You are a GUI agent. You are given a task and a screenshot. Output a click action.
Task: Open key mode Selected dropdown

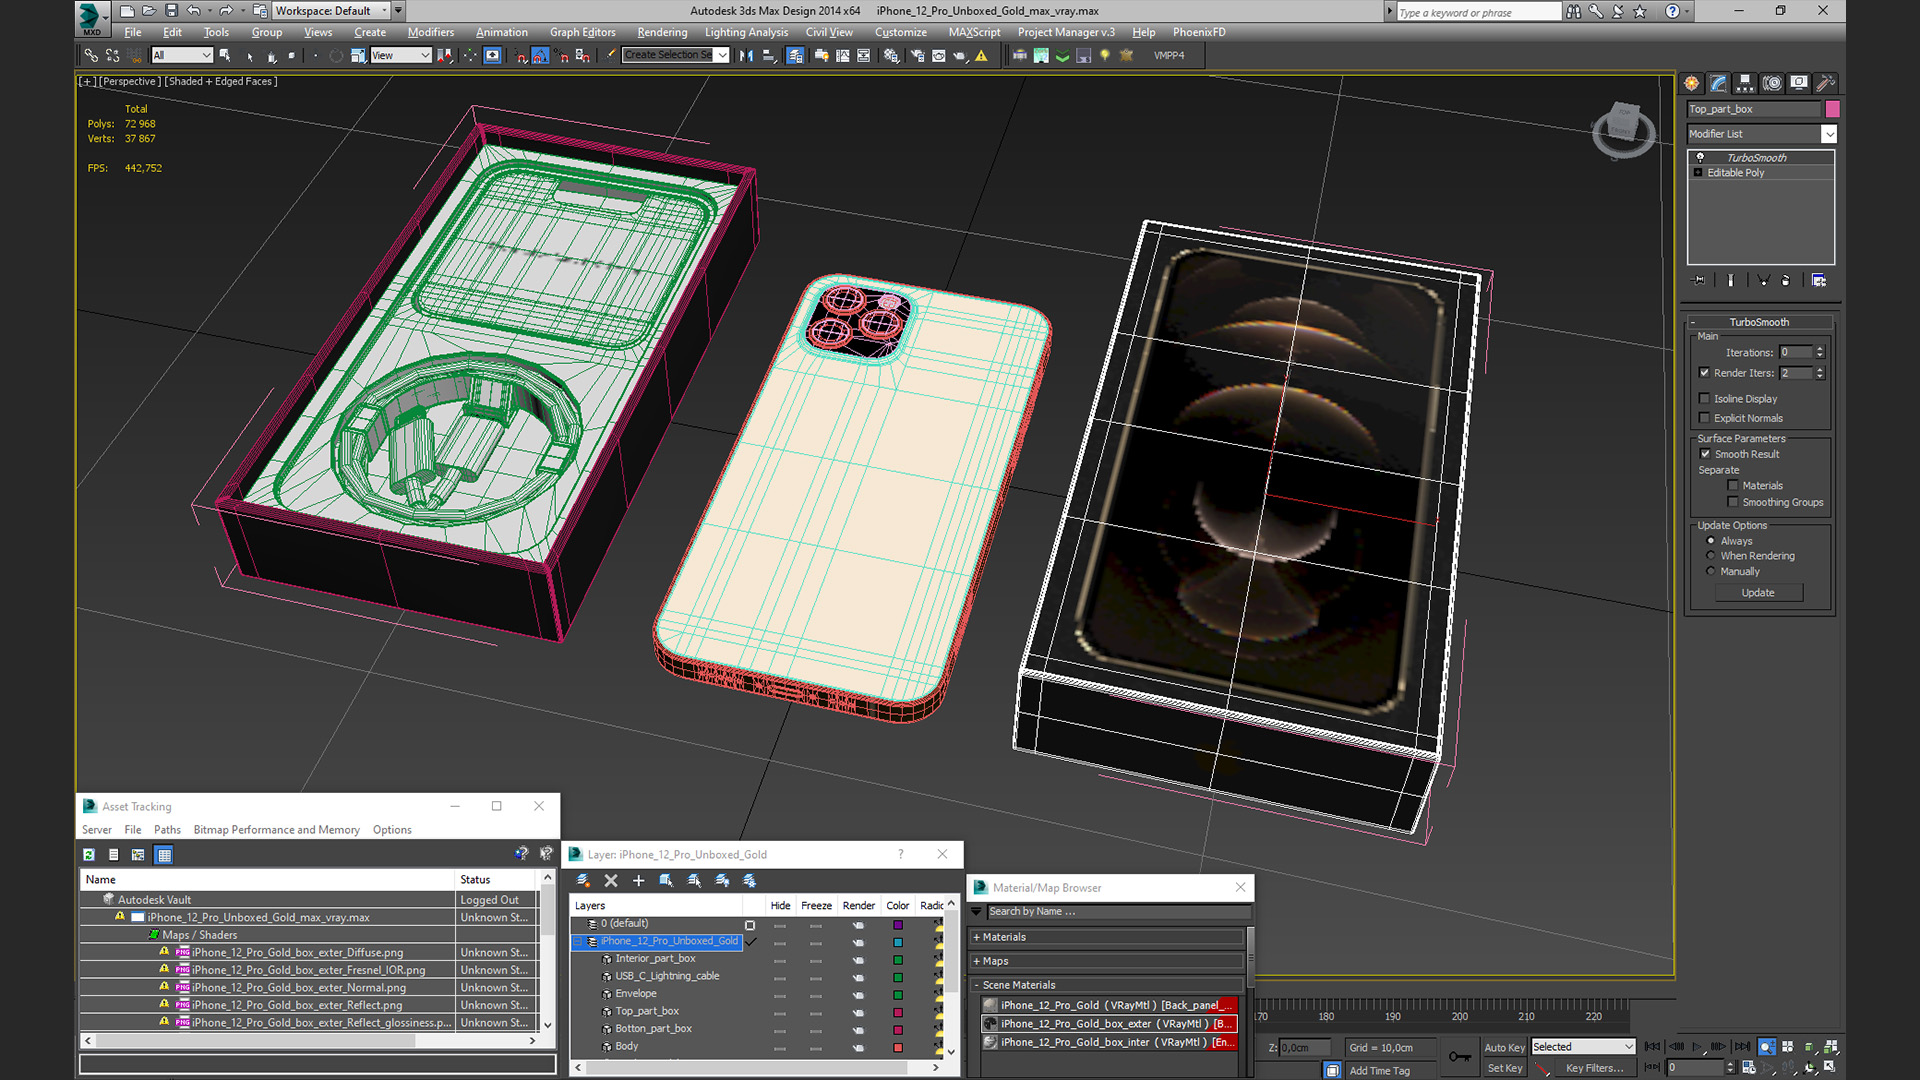[x=1584, y=1046]
